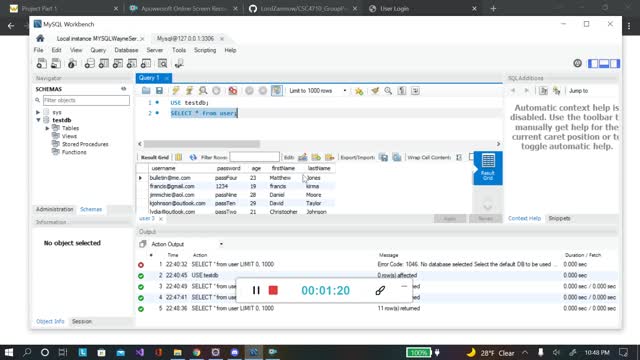Expand the sys schema node

tap(38, 112)
